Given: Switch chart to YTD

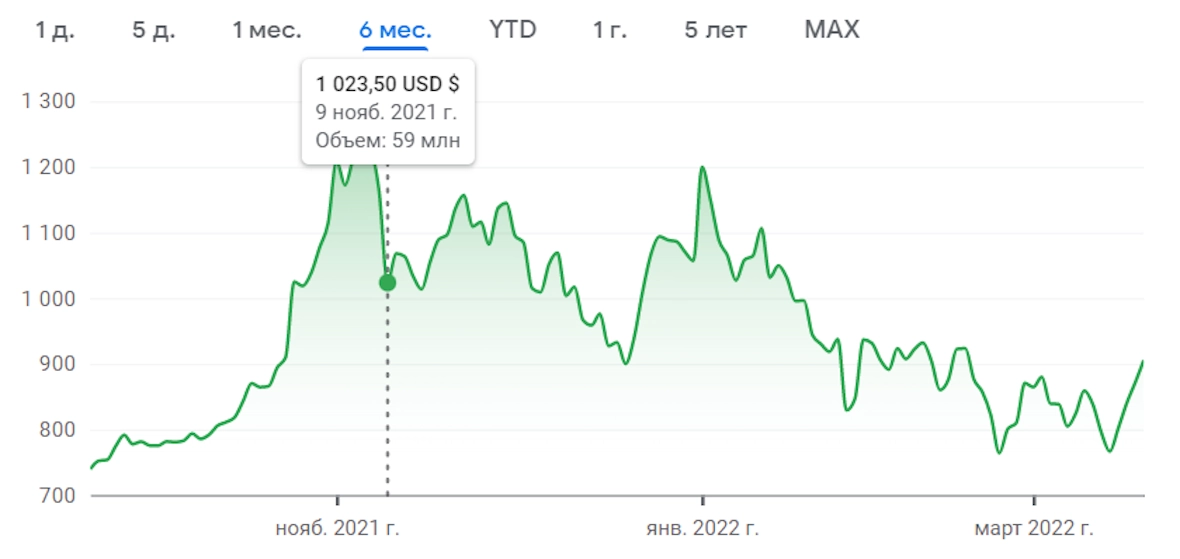Looking at the screenshot, I should tap(512, 30).
